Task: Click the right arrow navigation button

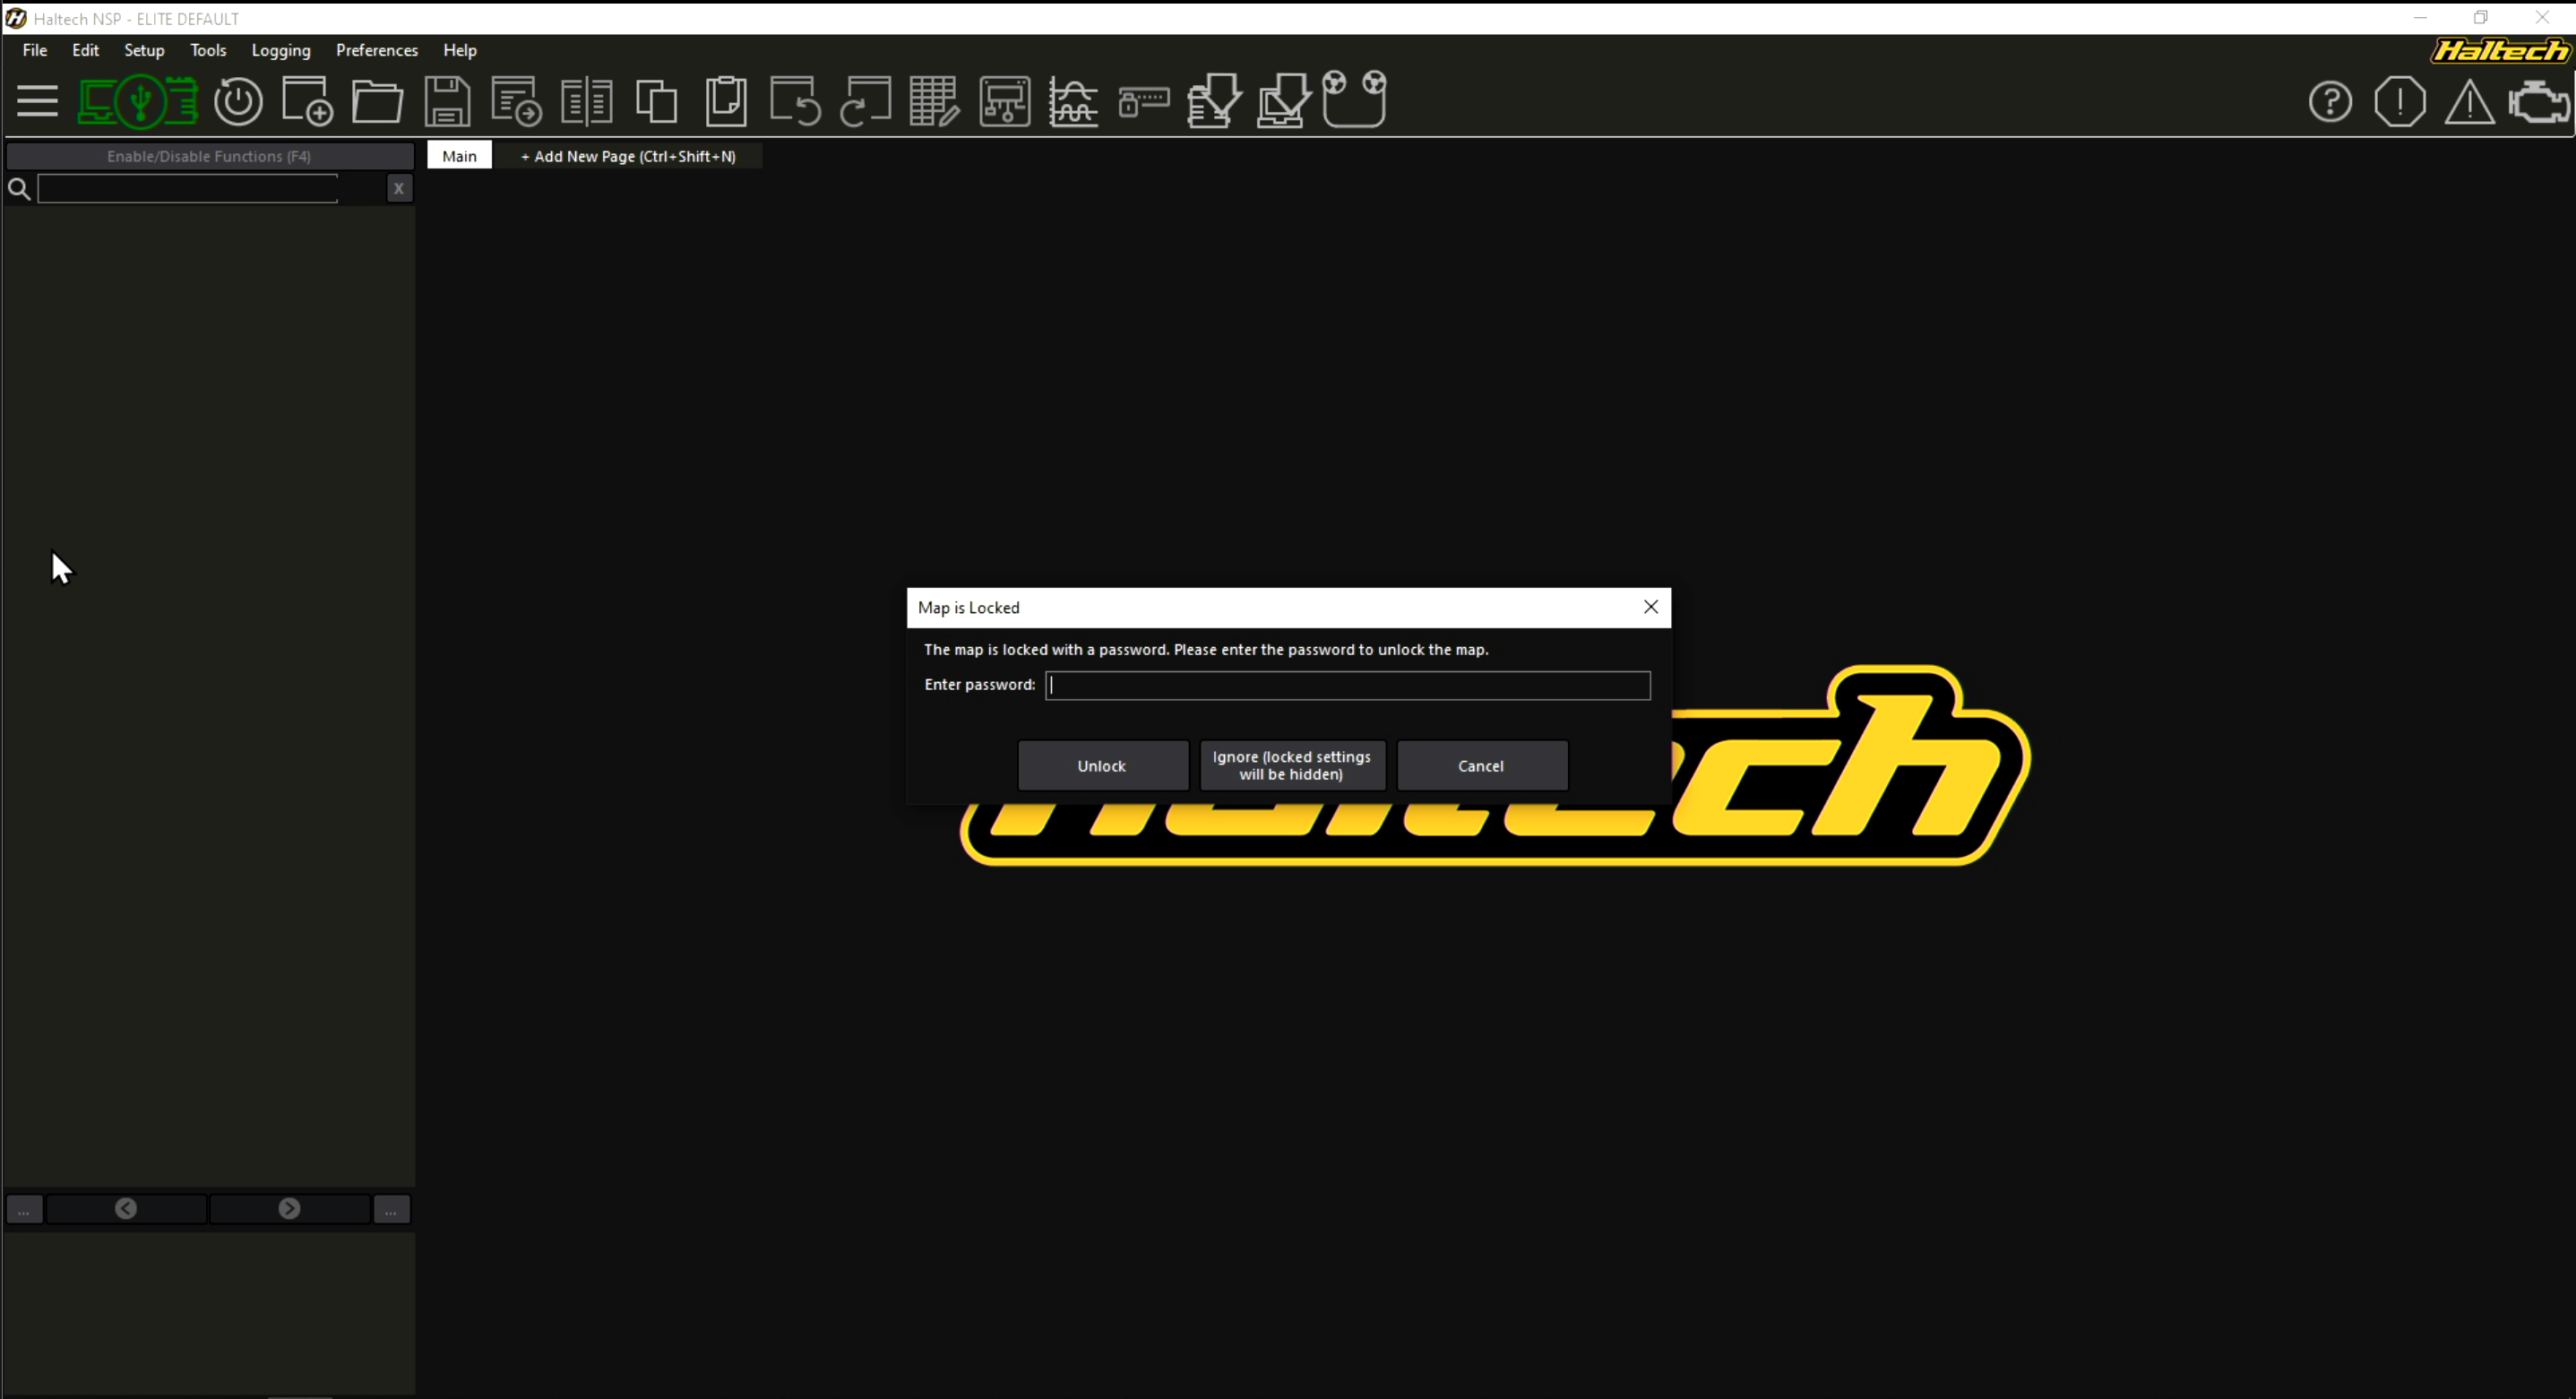Action: (x=290, y=1209)
